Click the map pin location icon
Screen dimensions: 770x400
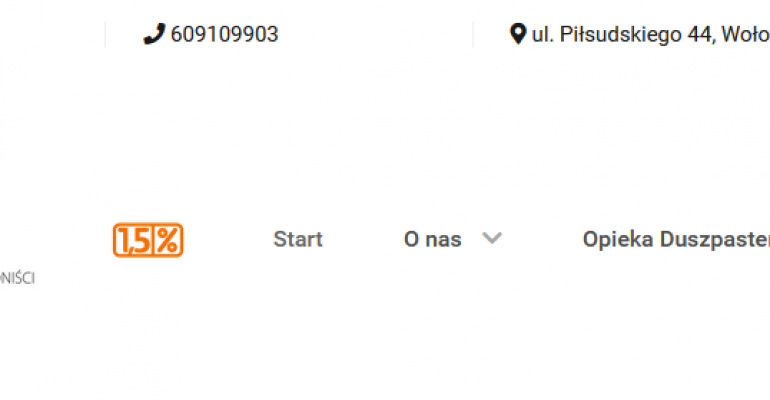(x=518, y=34)
